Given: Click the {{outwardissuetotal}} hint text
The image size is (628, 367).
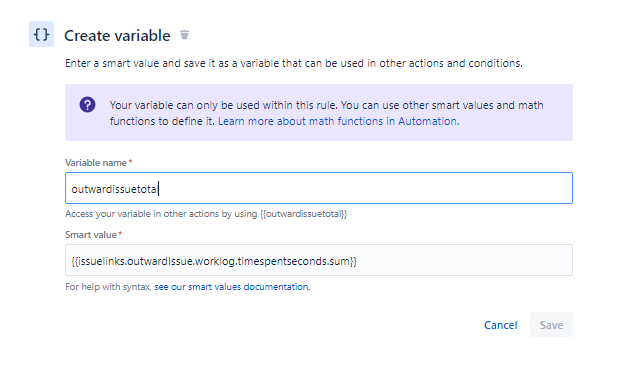Looking at the screenshot, I should tap(303, 214).
